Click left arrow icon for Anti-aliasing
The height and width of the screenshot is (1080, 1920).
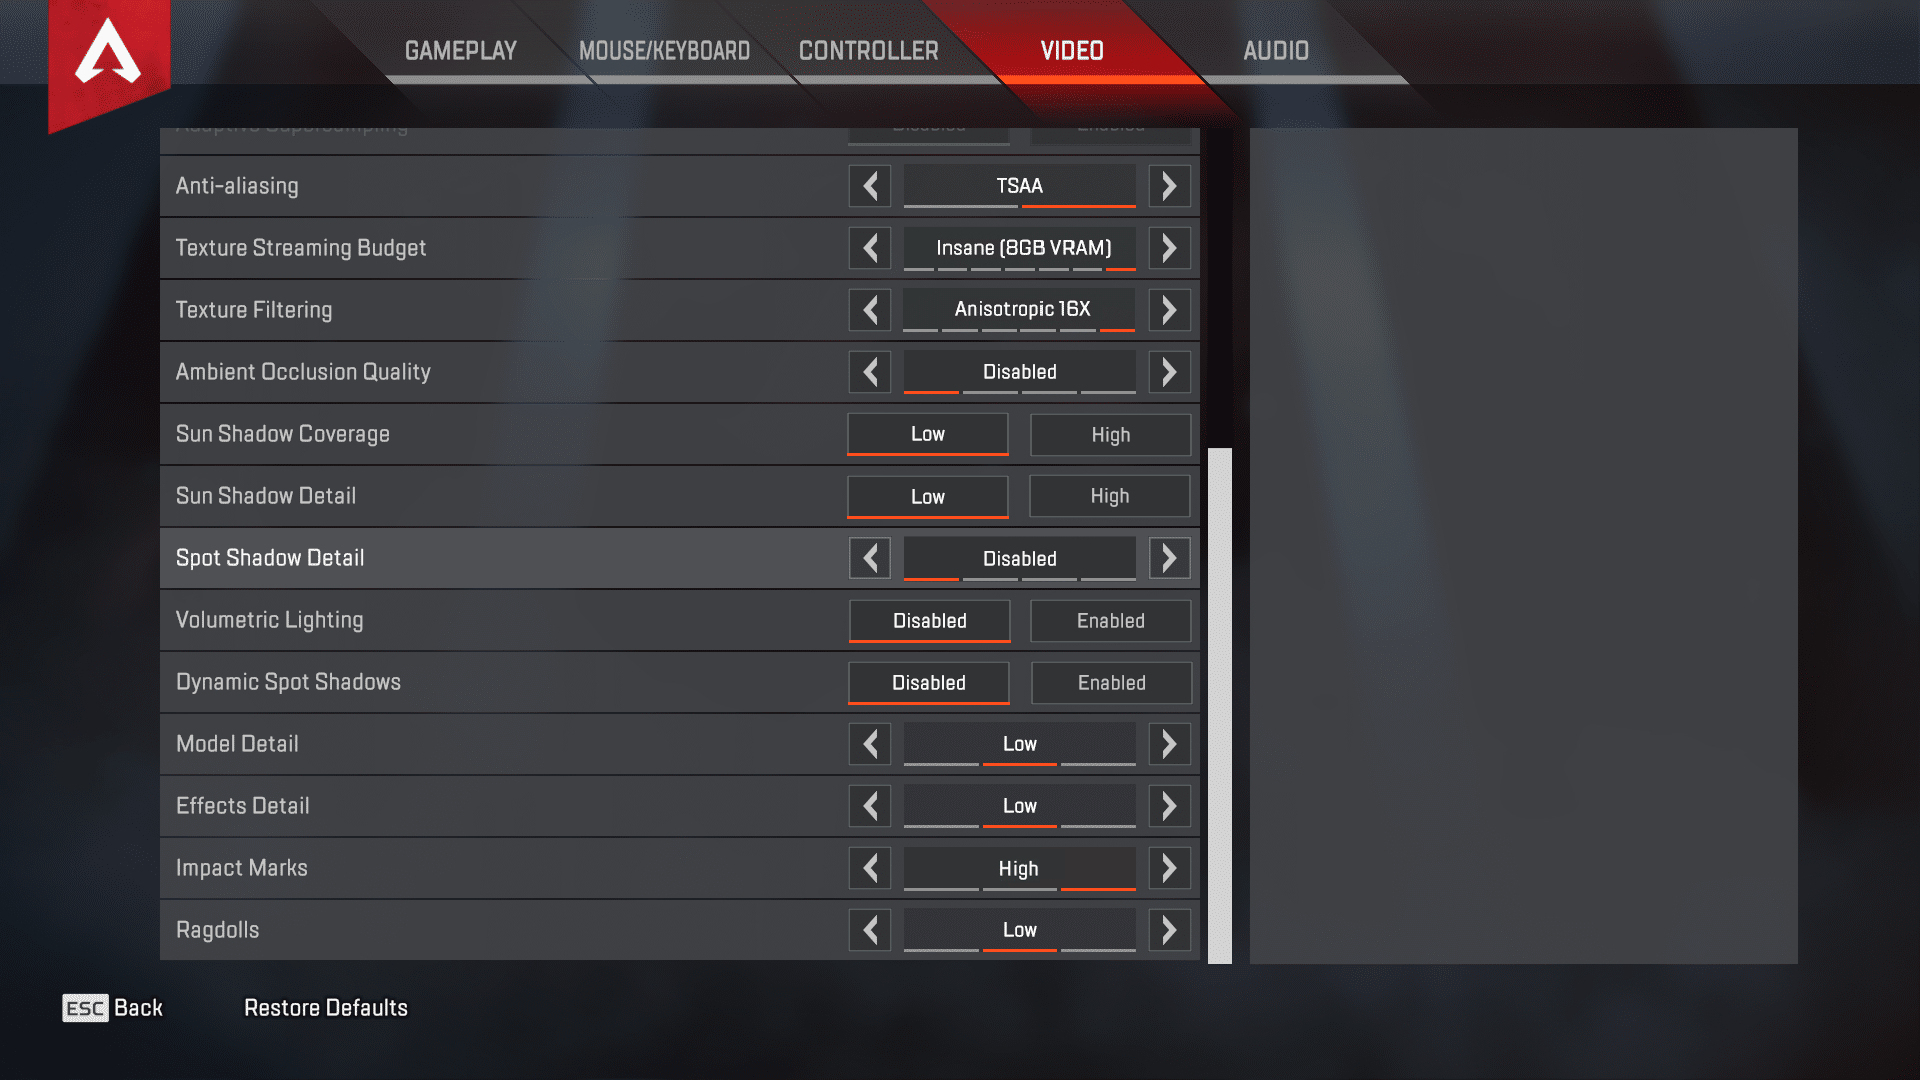point(870,185)
